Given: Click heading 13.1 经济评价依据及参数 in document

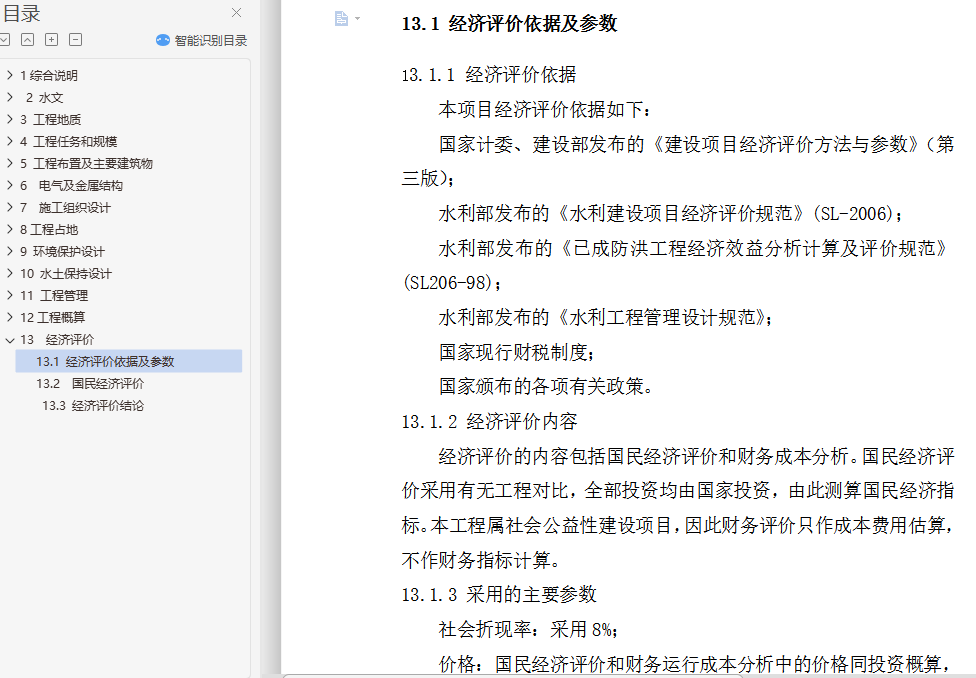Looking at the screenshot, I should pyautogui.click(x=509, y=24).
